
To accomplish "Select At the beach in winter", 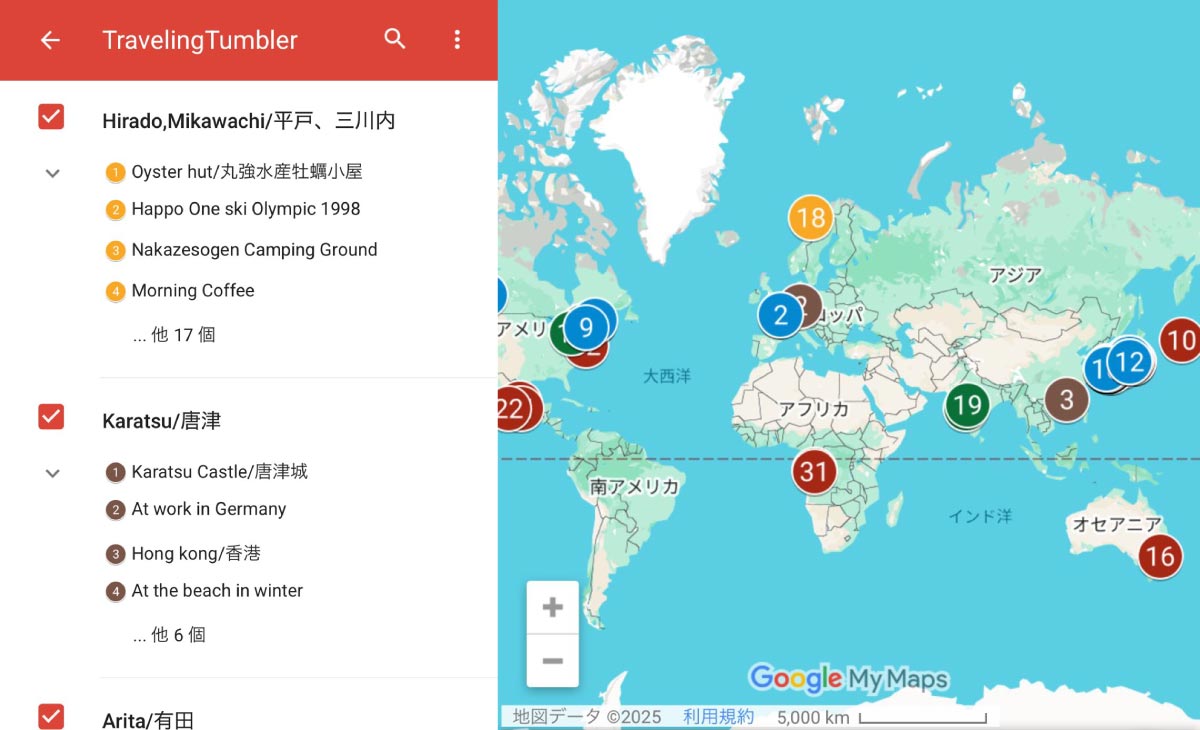I will point(217,591).
